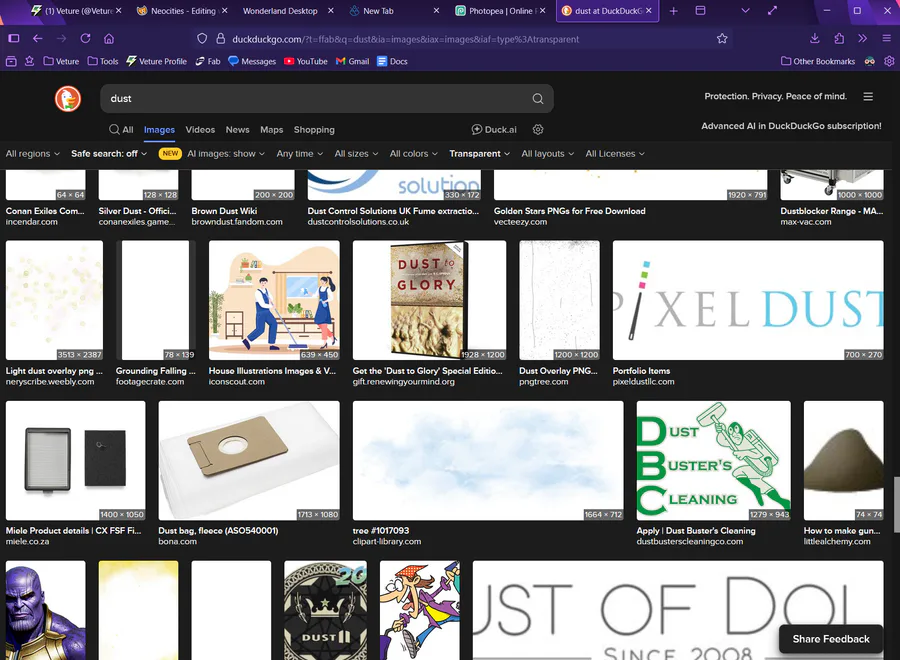Click the dust search input field
This screenshot has height=660, width=900.
coord(316,99)
